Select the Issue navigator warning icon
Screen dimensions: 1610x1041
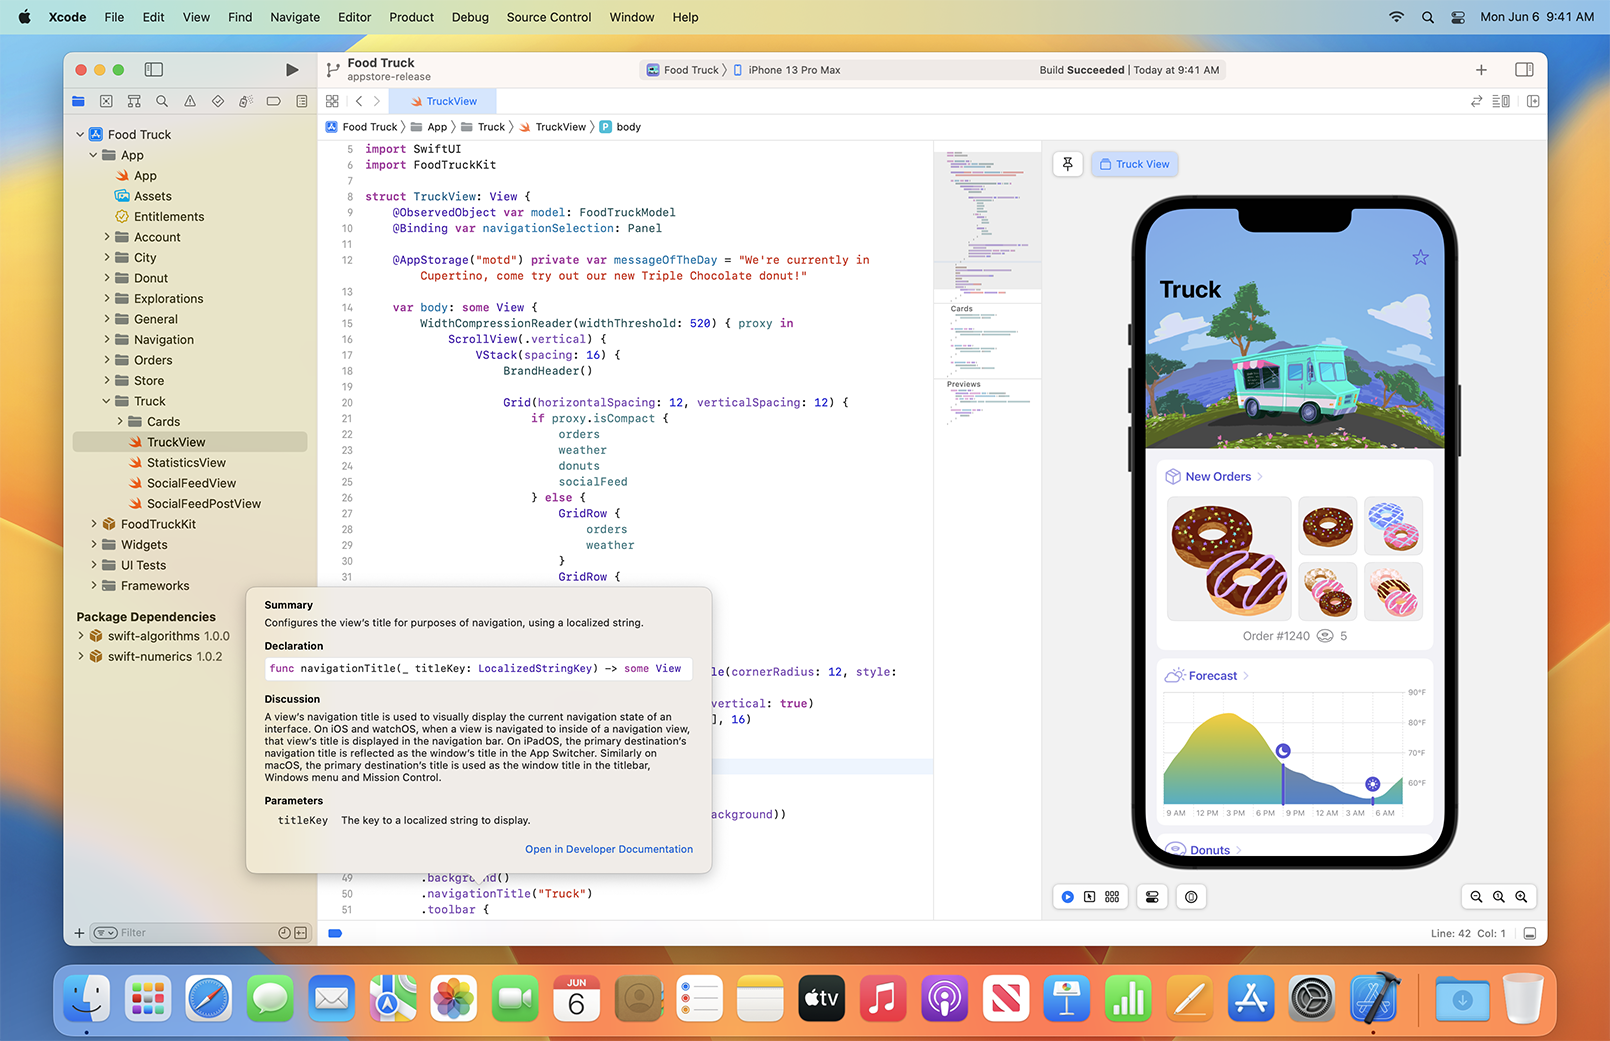(x=189, y=101)
